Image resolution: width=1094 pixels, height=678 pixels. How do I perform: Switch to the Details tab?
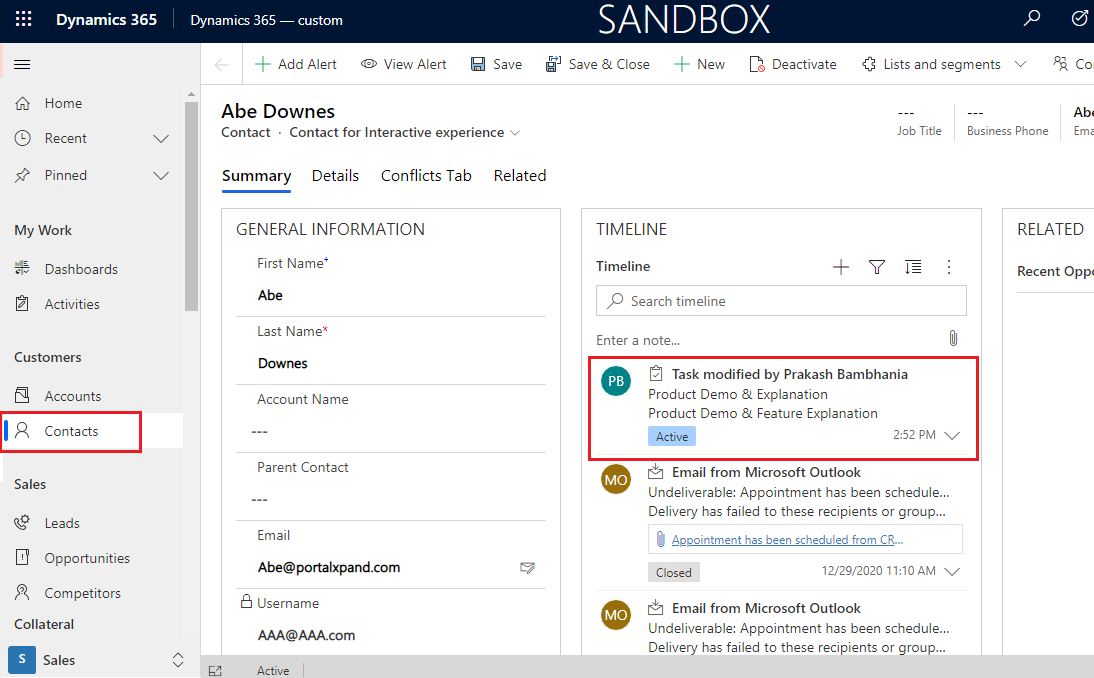click(335, 176)
